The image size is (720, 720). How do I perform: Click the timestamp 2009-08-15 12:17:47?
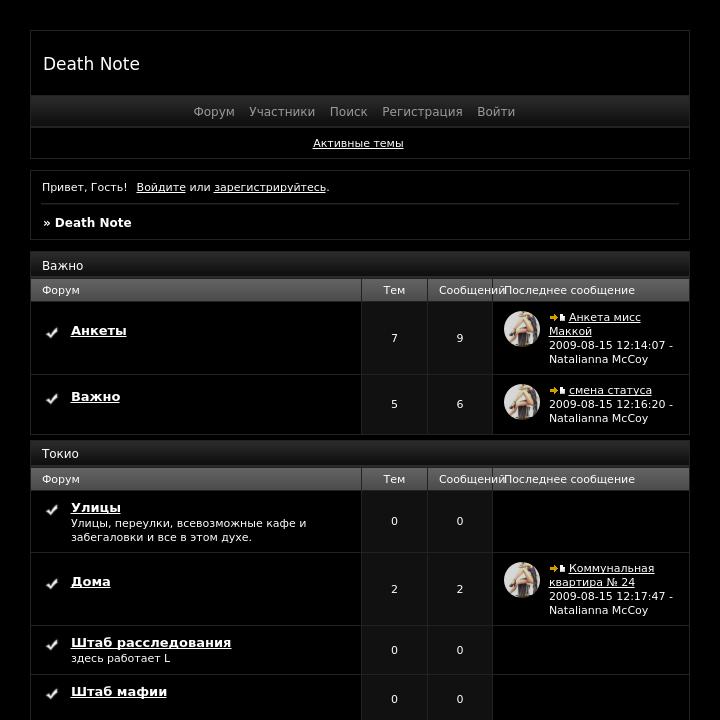pyautogui.click(x=607, y=596)
